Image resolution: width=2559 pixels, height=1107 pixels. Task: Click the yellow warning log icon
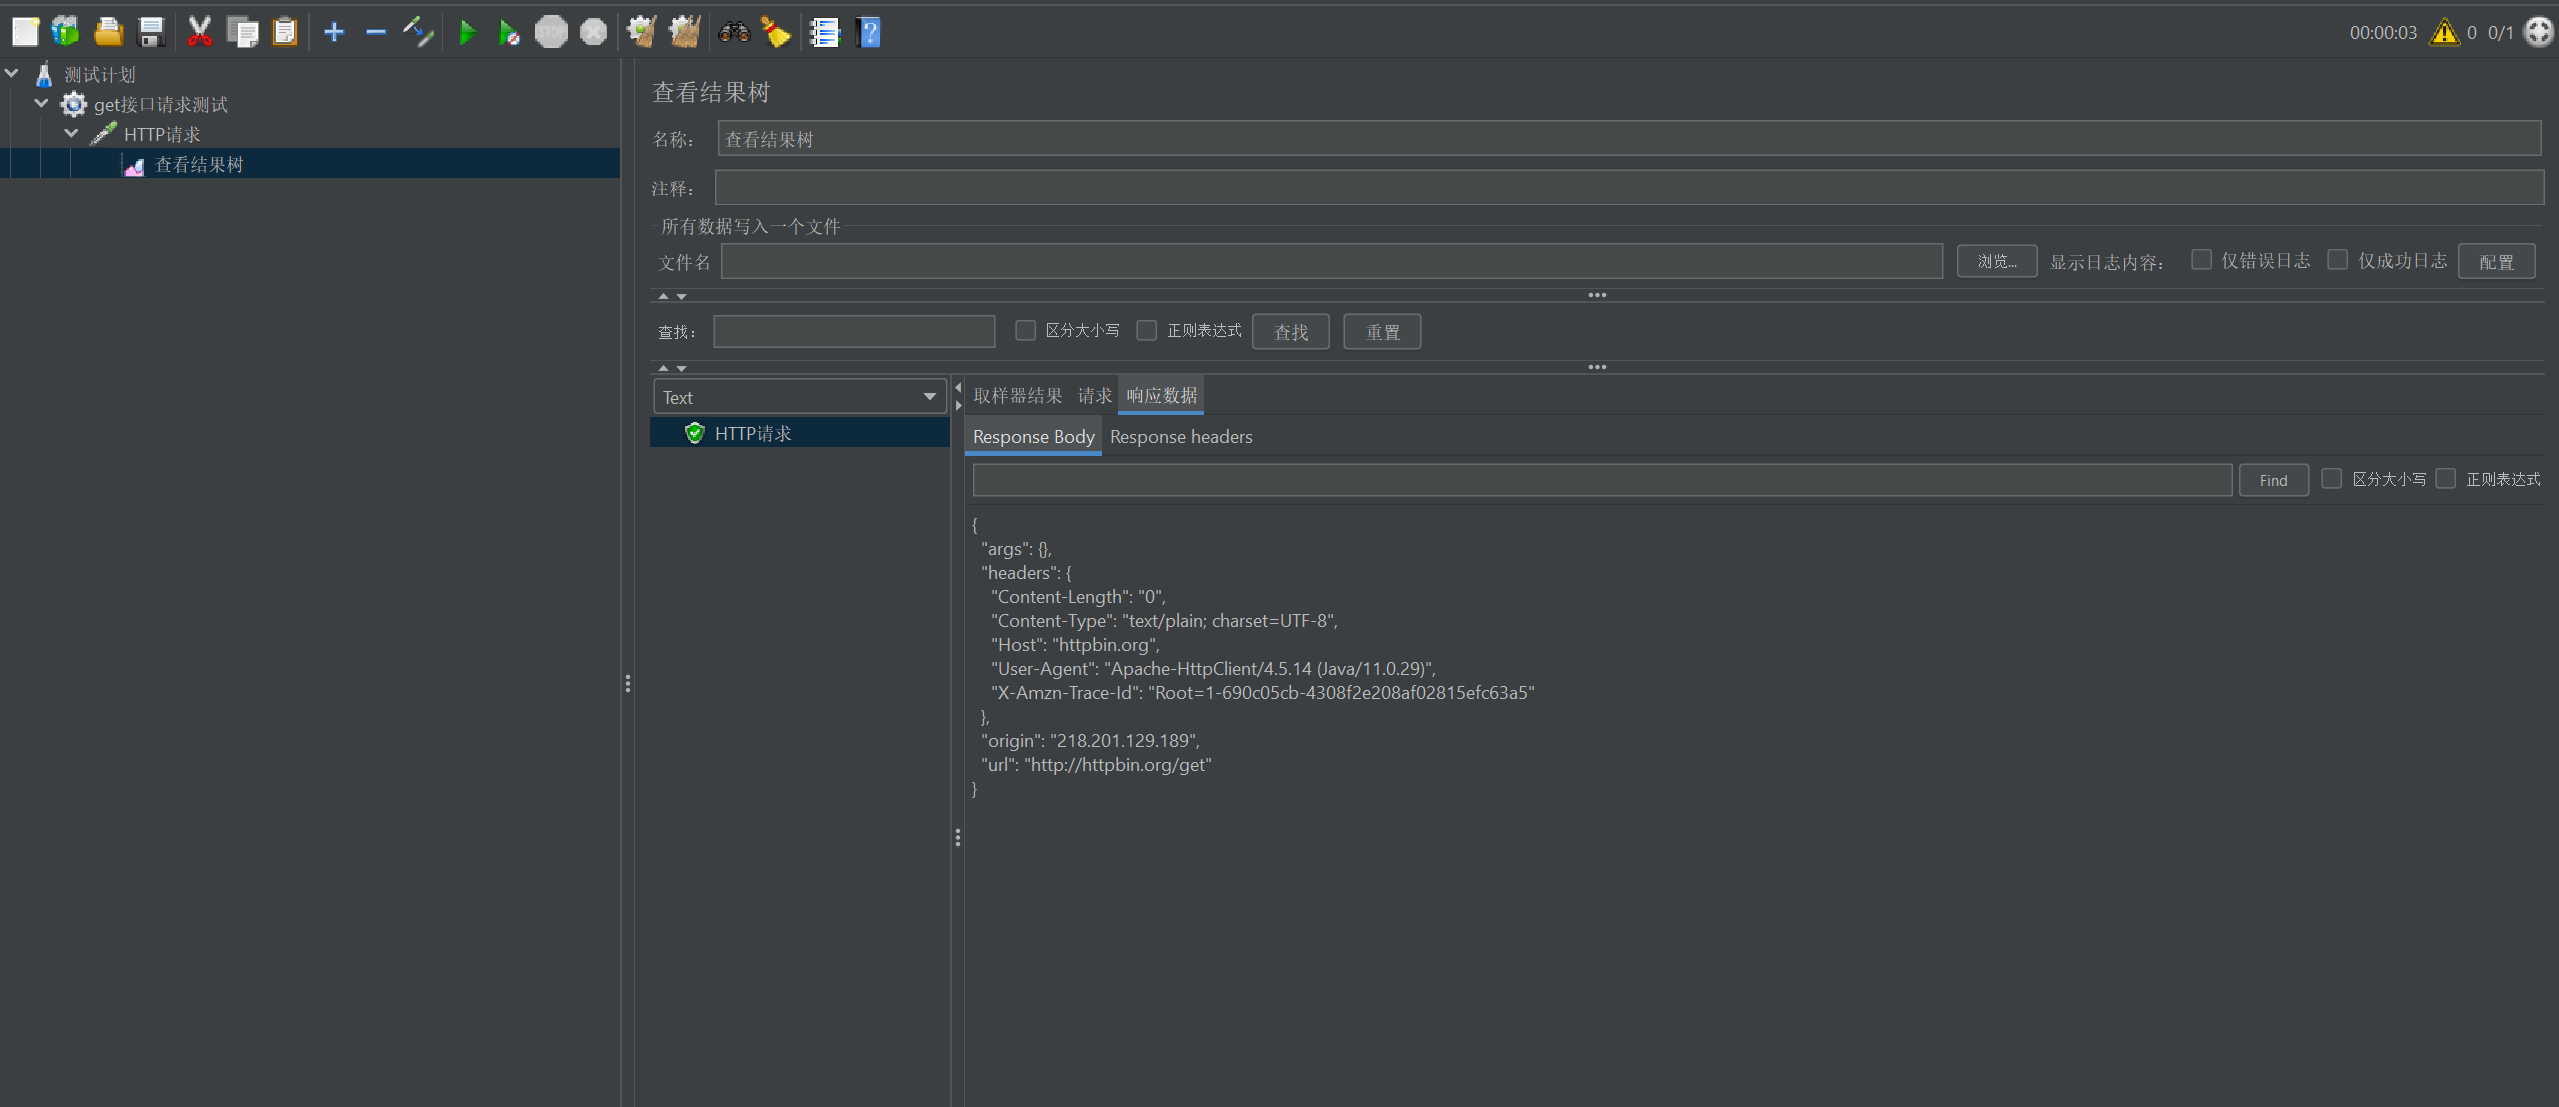pyautogui.click(x=2444, y=32)
